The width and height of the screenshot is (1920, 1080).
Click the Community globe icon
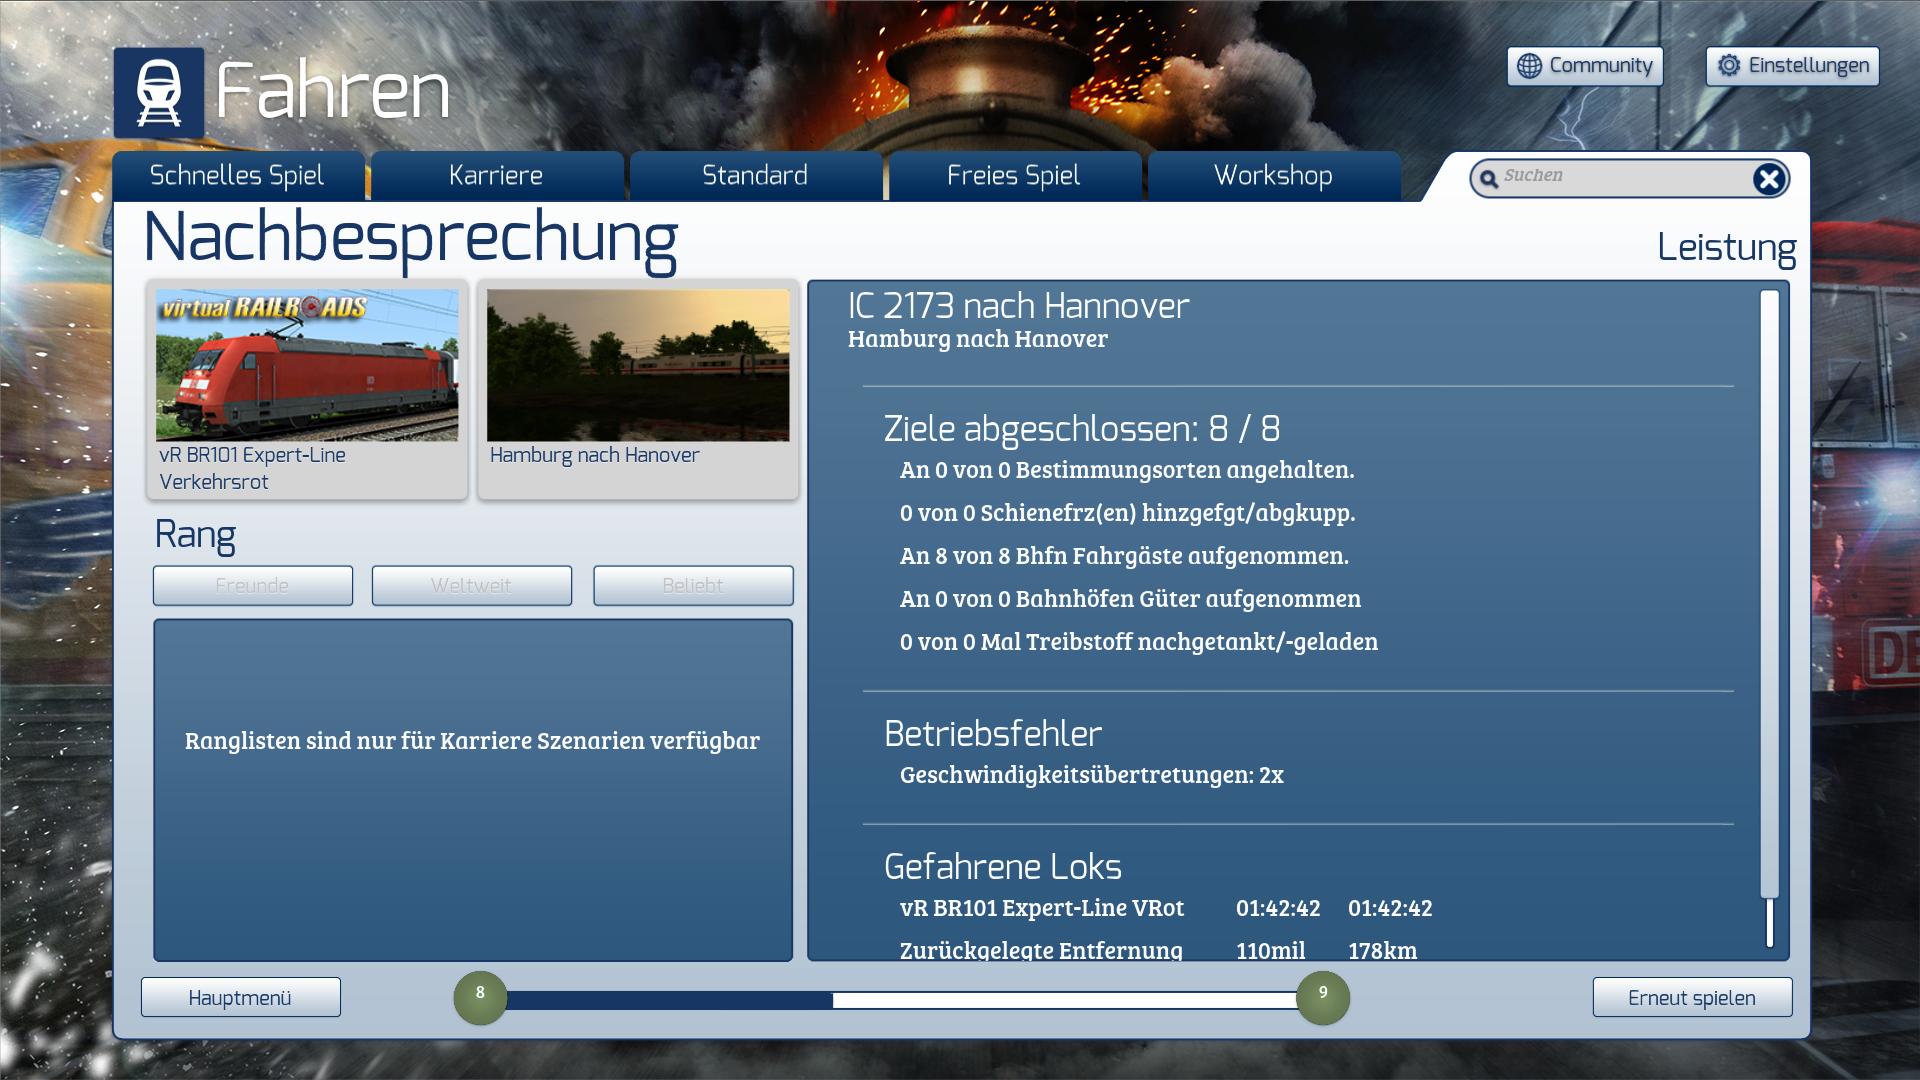1529,66
